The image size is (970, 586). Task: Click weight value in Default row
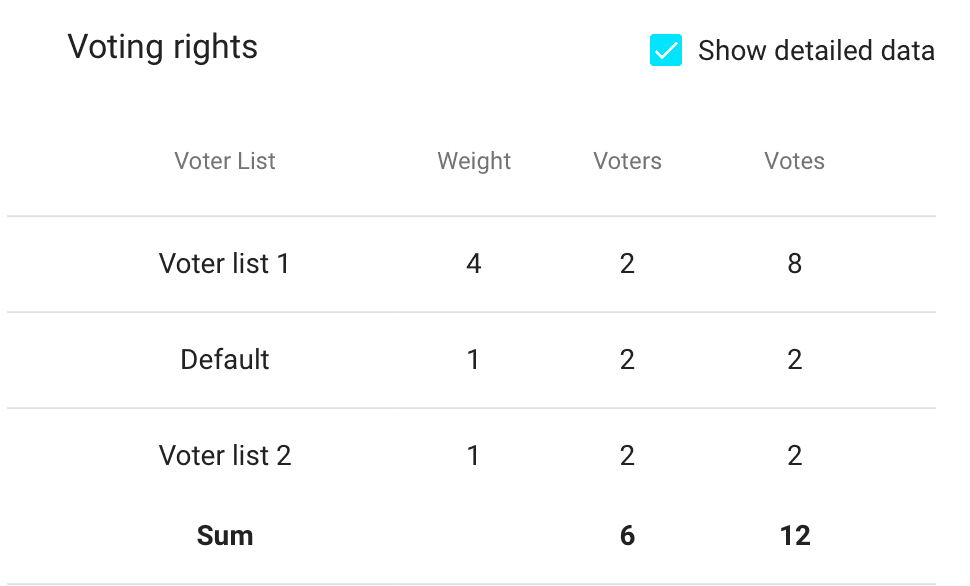[474, 360]
